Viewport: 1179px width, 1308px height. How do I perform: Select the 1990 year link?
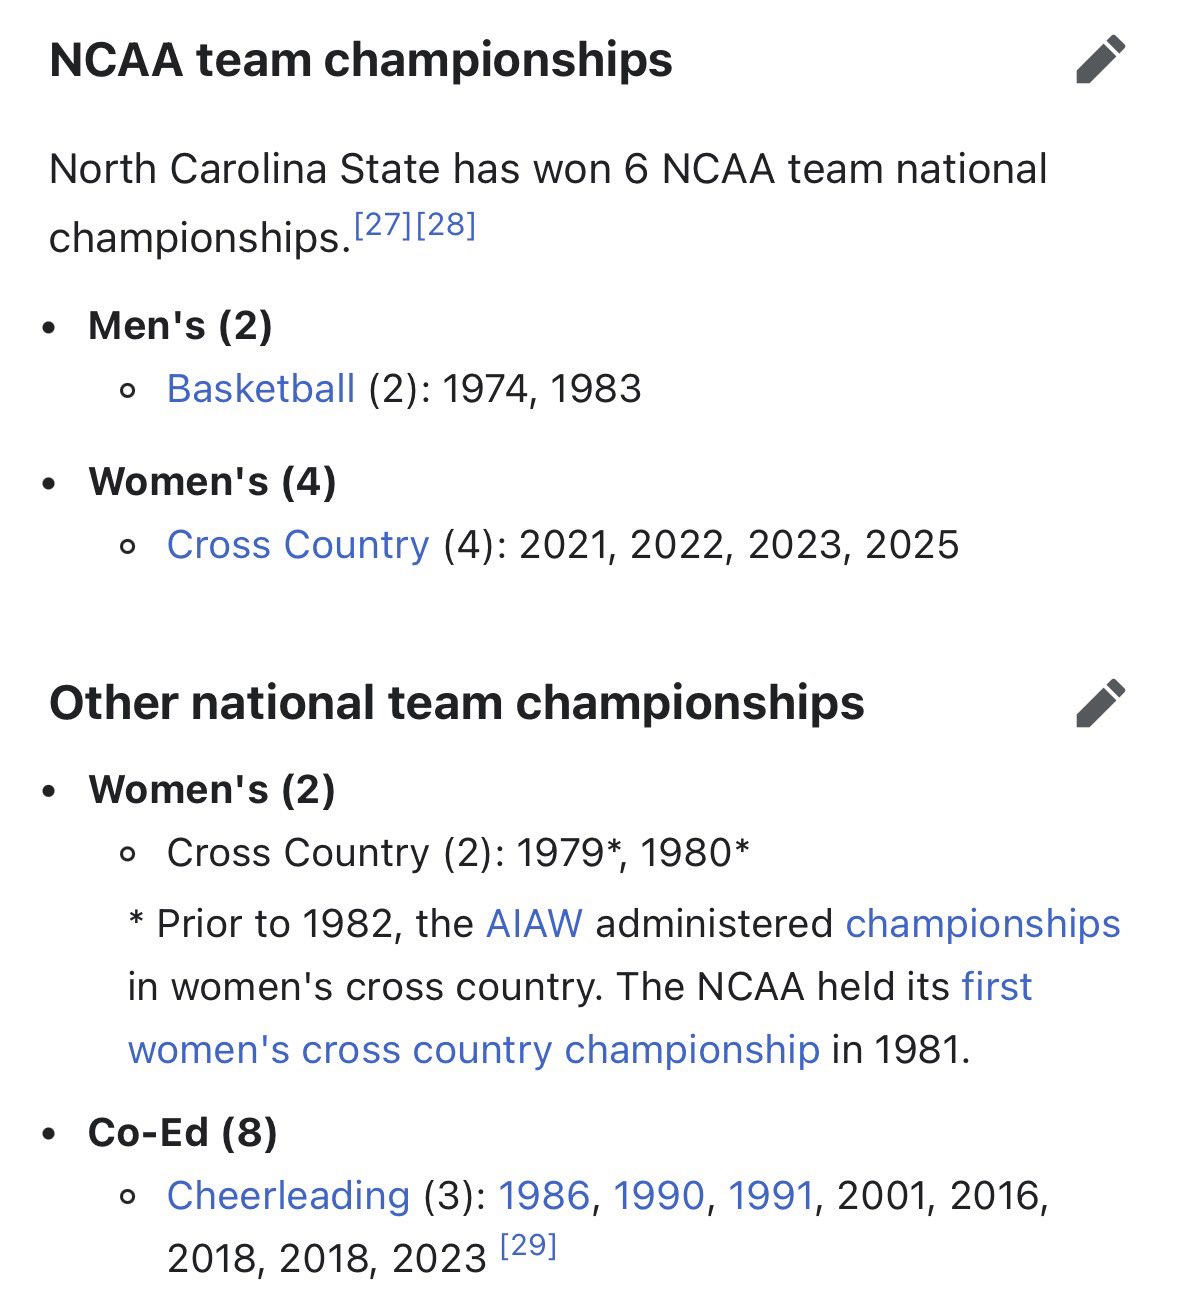click(x=659, y=1196)
